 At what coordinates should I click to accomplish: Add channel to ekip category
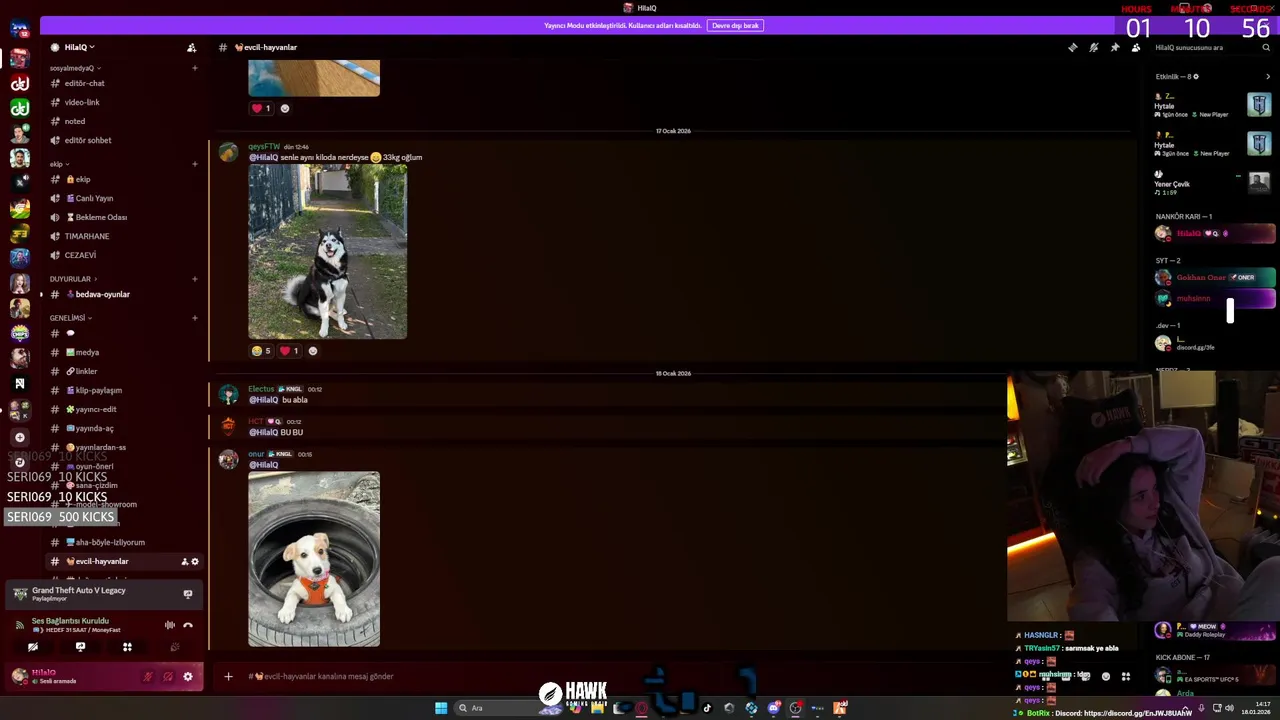194,164
